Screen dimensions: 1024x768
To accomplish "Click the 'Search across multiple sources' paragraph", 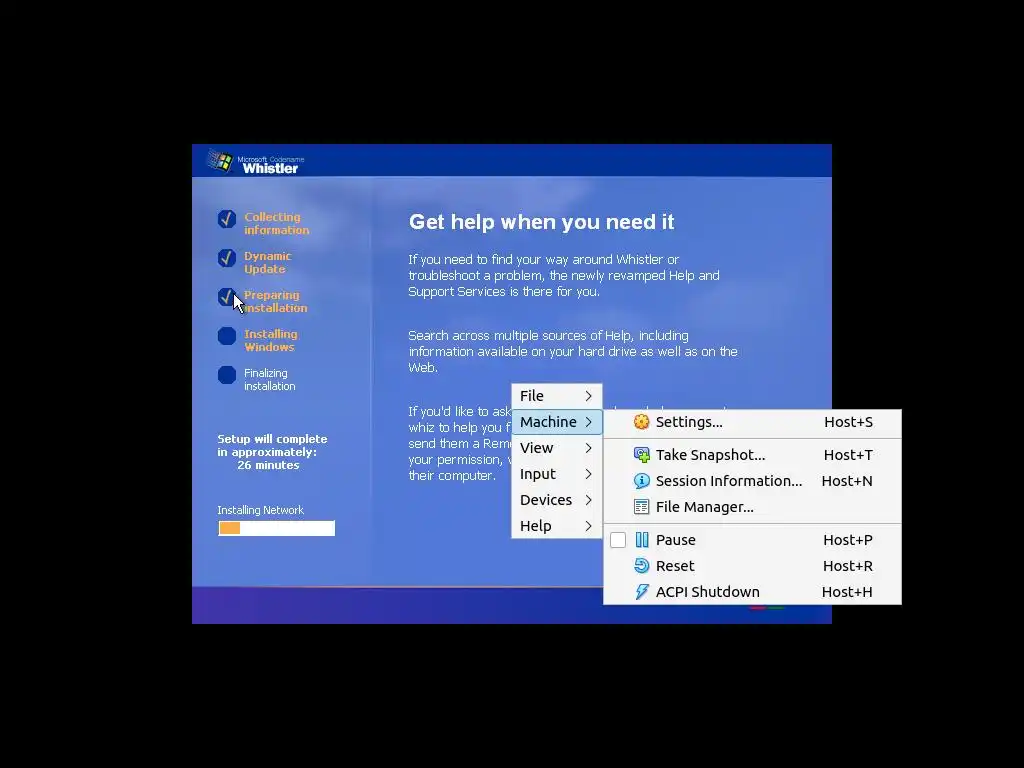I will tap(573, 351).
